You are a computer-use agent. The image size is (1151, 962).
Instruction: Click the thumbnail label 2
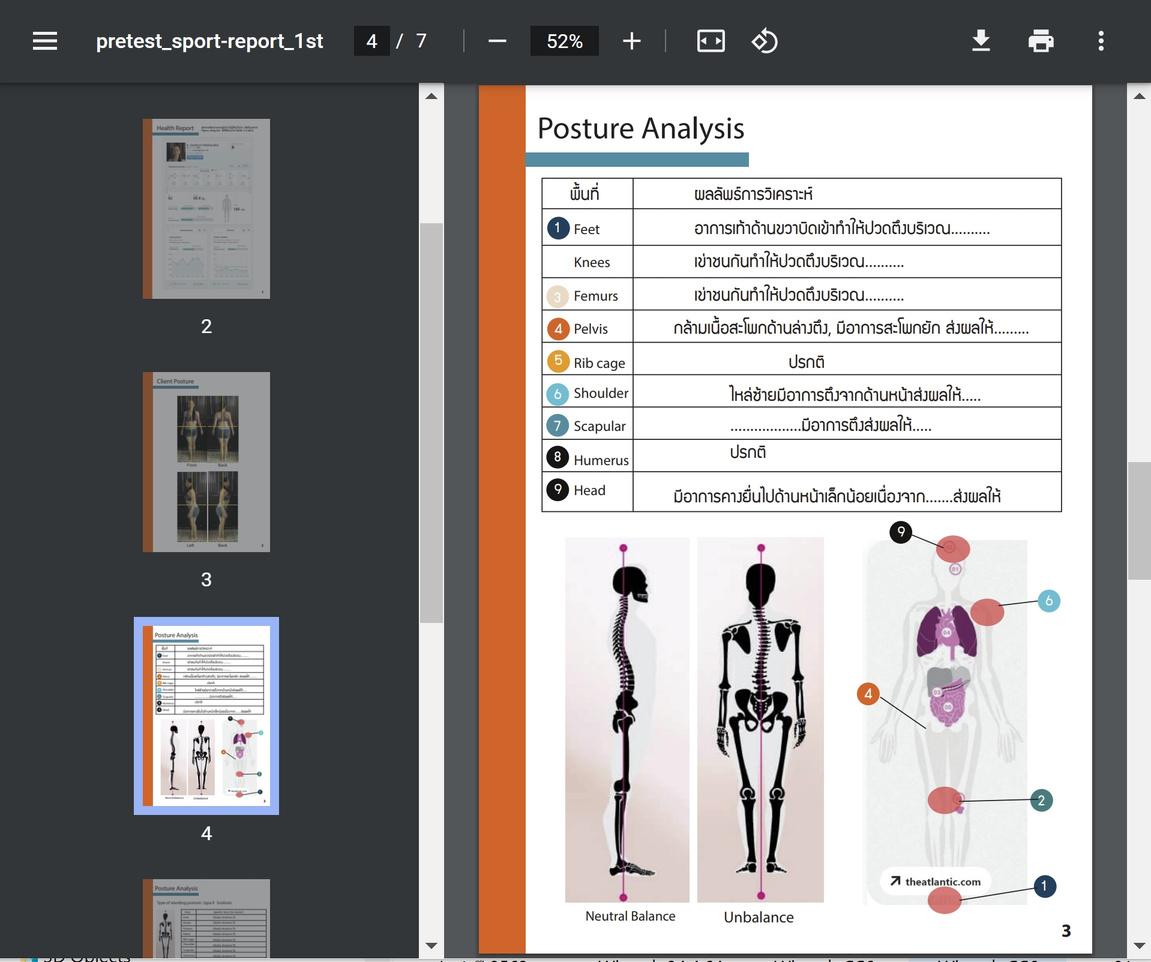pos(206,327)
